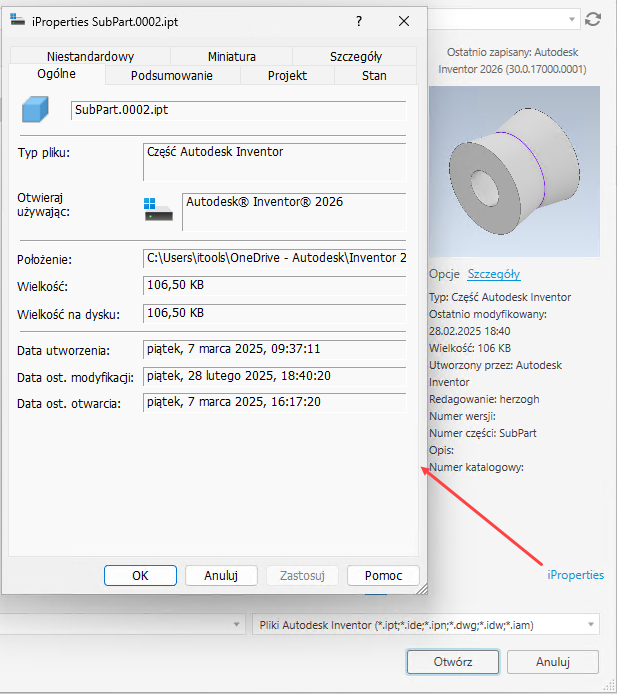617x694 pixels.
Task: Click the Autodesk Inventor 2026 field
Action: click(x=294, y=212)
